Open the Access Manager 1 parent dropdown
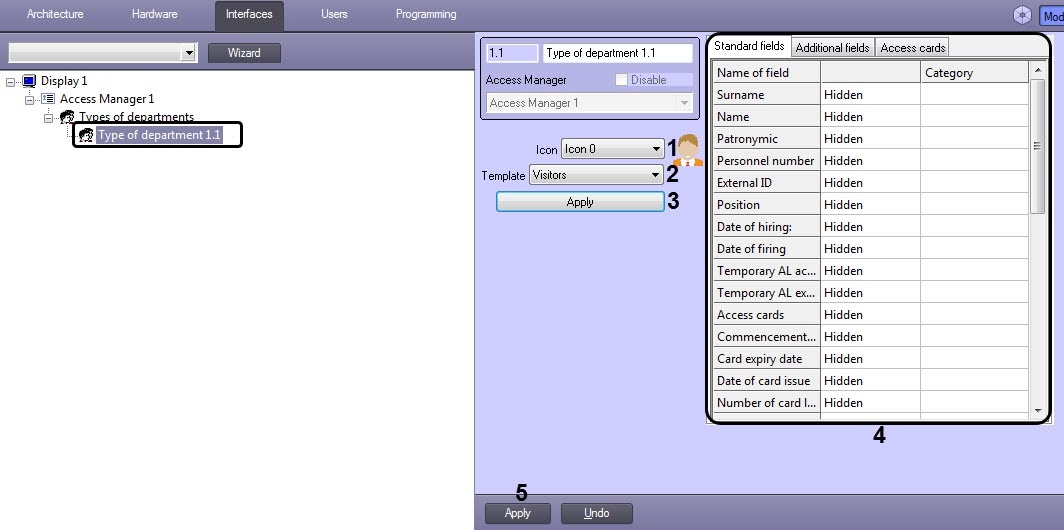 coord(684,103)
